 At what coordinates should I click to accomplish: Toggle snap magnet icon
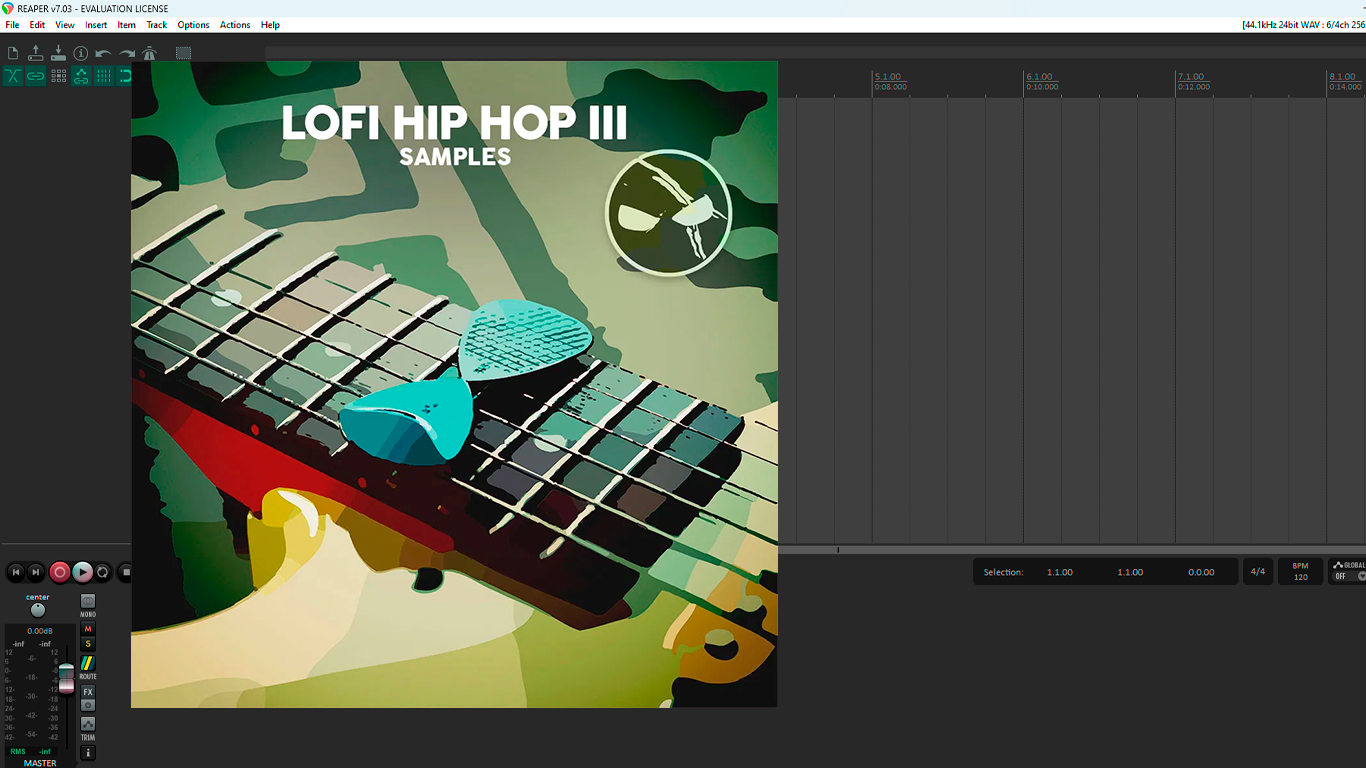pyautogui.click(x=125, y=76)
